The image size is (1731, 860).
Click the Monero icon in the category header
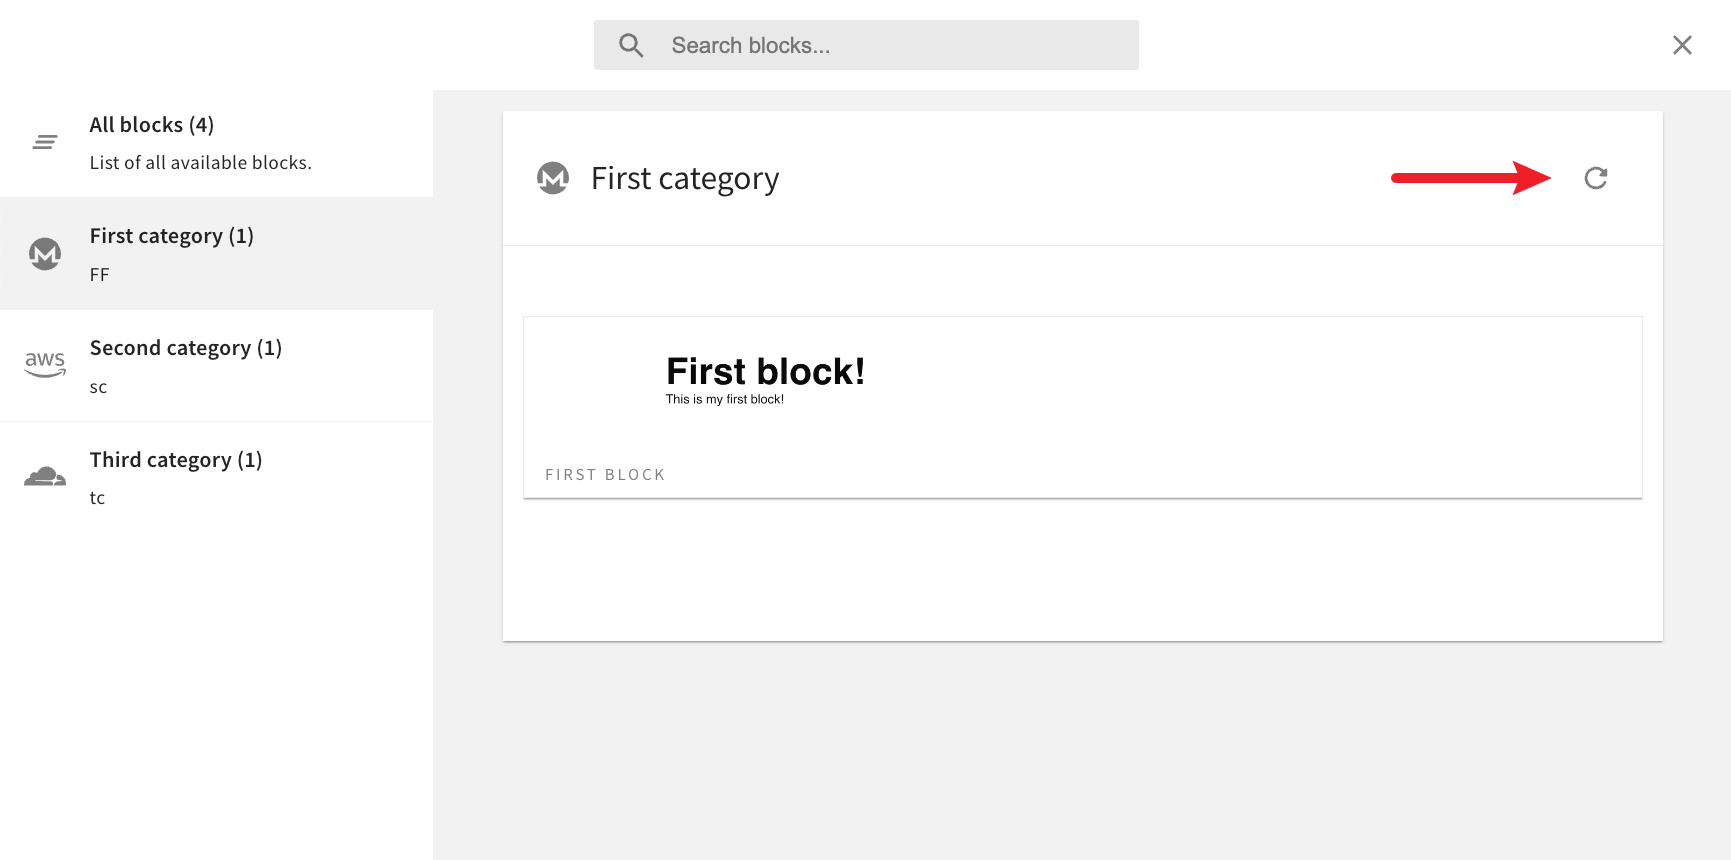point(553,178)
